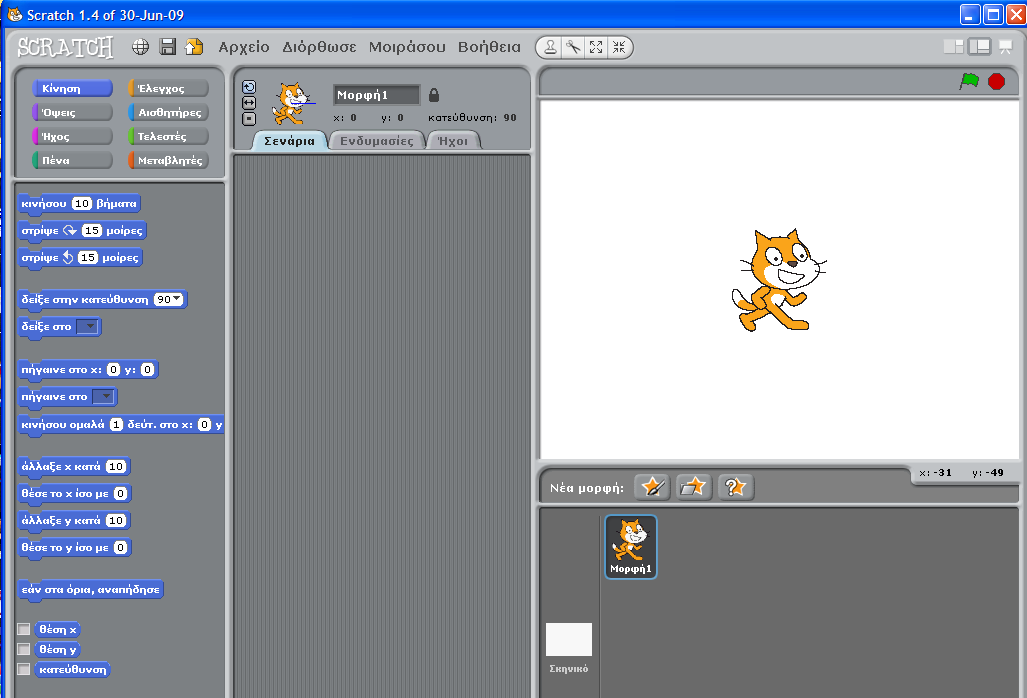Screen dimensions: 1027x698
Task: Select the Έλεγχος block category
Action: pos(168,88)
